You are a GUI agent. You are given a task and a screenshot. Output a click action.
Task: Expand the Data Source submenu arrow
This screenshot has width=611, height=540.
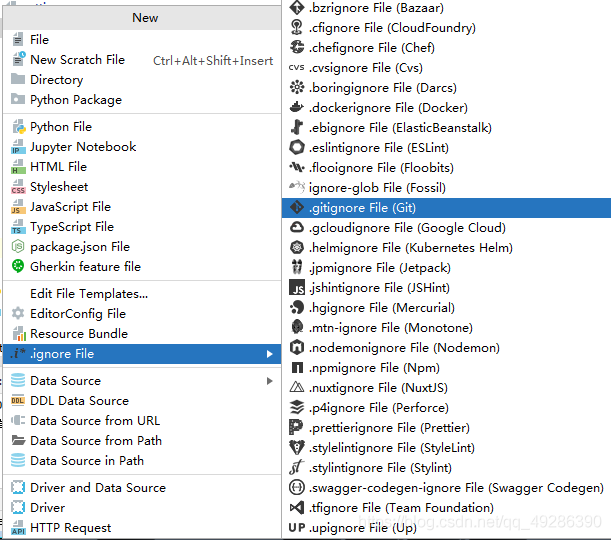click(269, 381)
